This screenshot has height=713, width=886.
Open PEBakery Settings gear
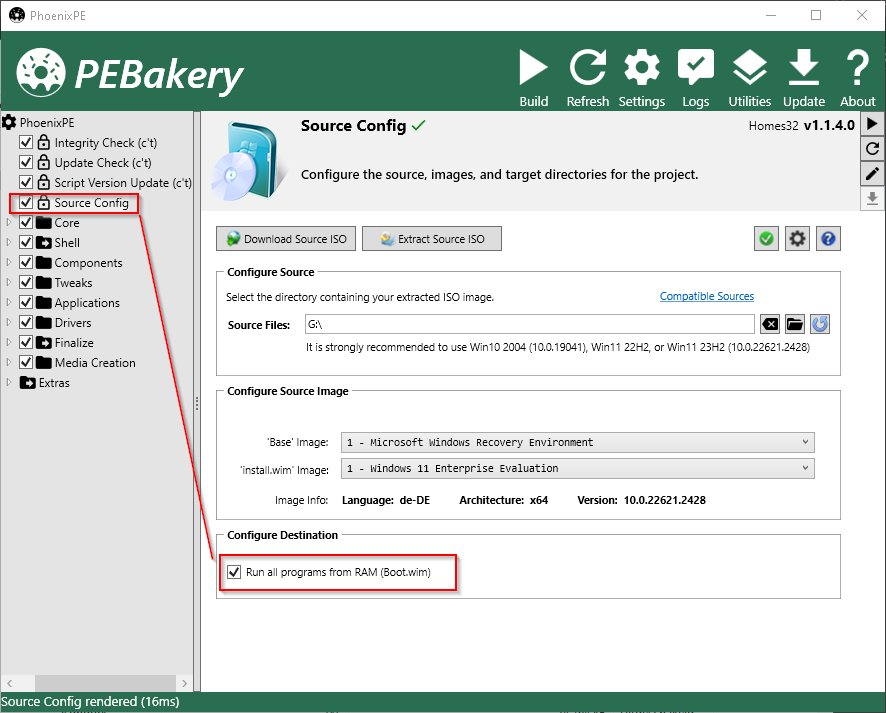click(641, 77)
